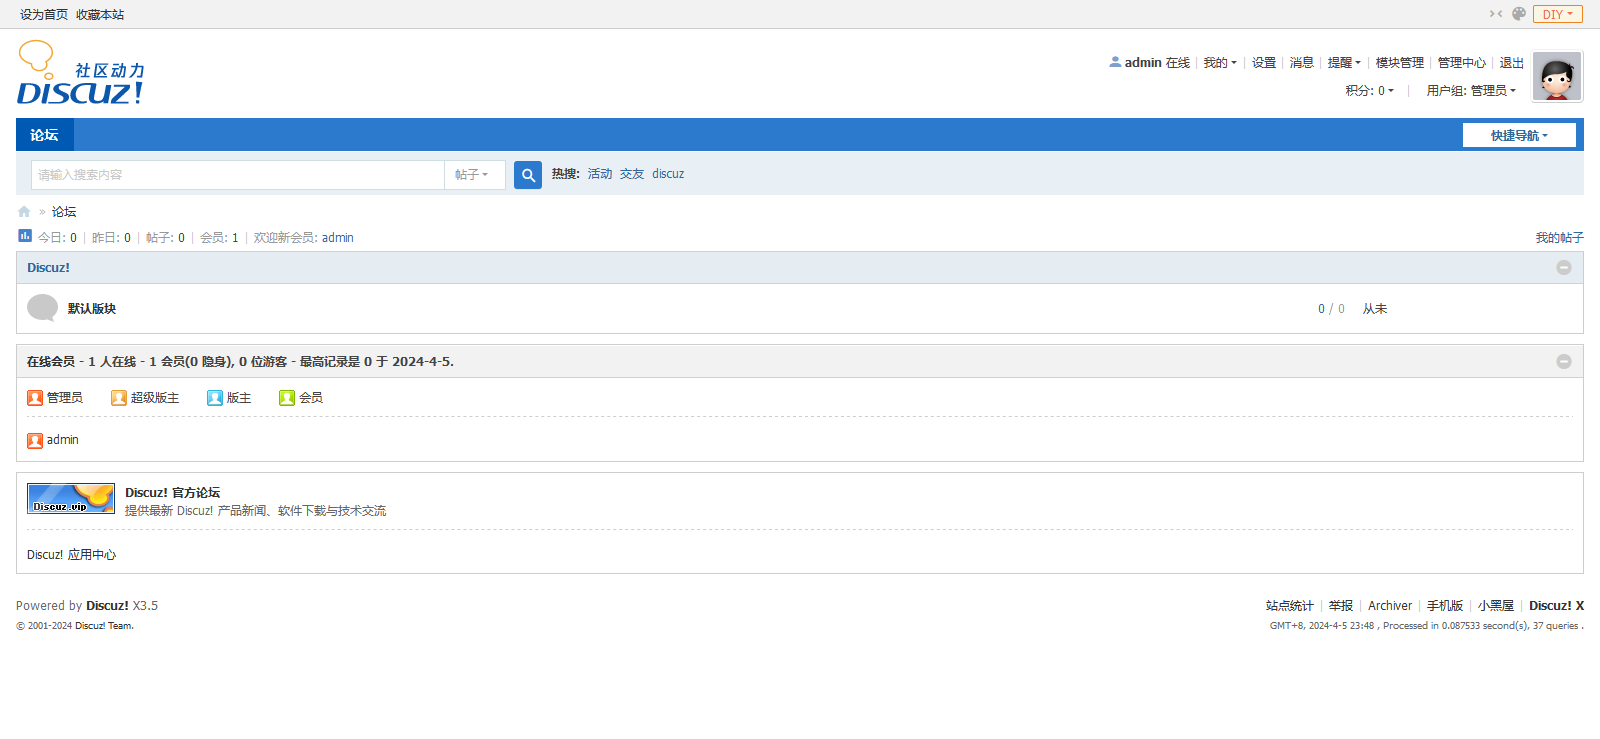Screen dimensions: 1600x739
Task: Click 设置 in the user menu
Action: (x=1264, y=63)
